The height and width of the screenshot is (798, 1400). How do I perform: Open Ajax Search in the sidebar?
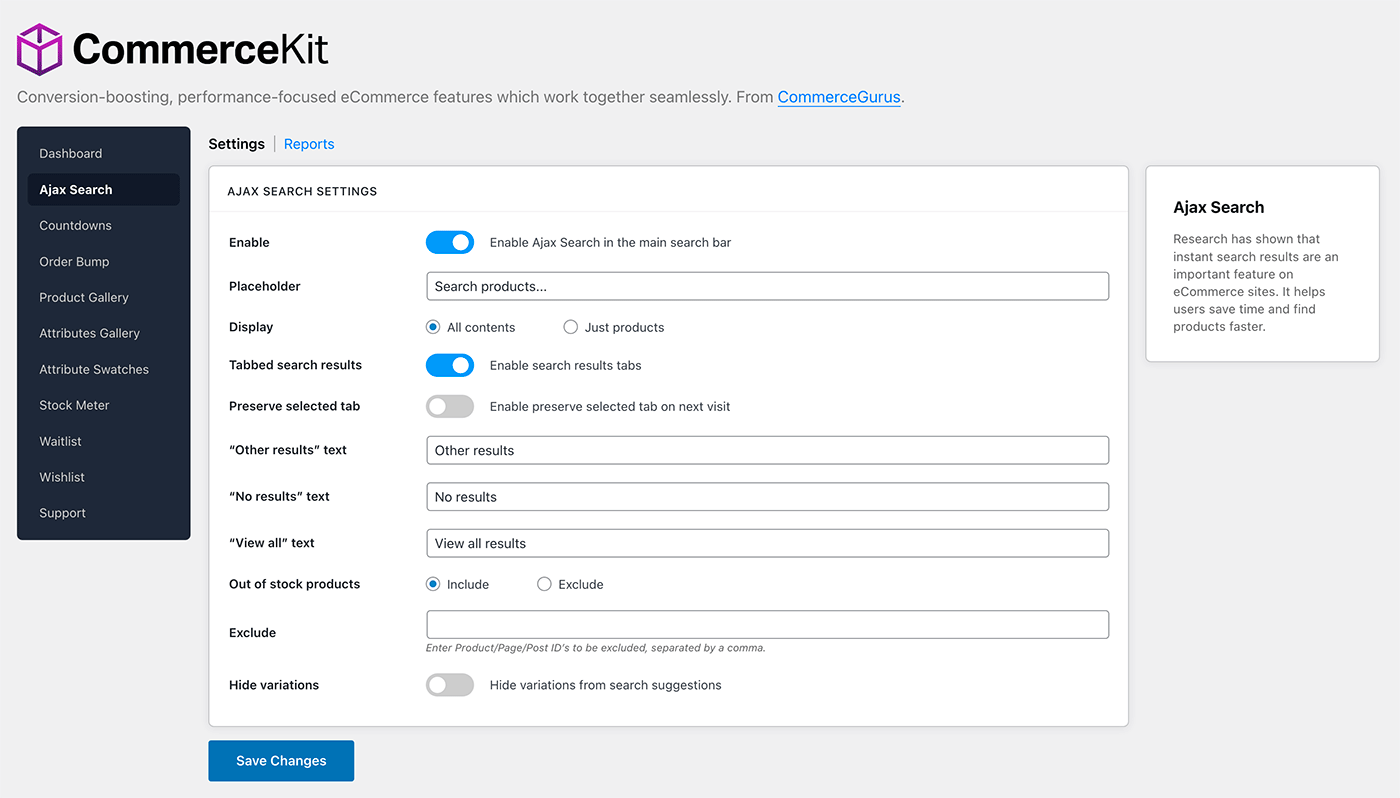click(x=104, y=189)
